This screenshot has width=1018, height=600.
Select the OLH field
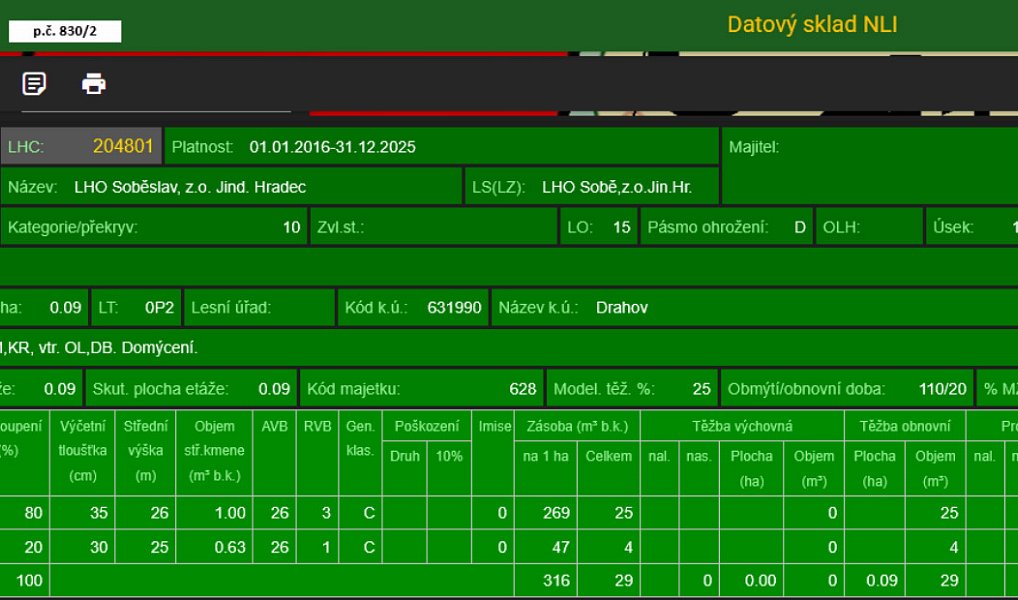point(869,227)
